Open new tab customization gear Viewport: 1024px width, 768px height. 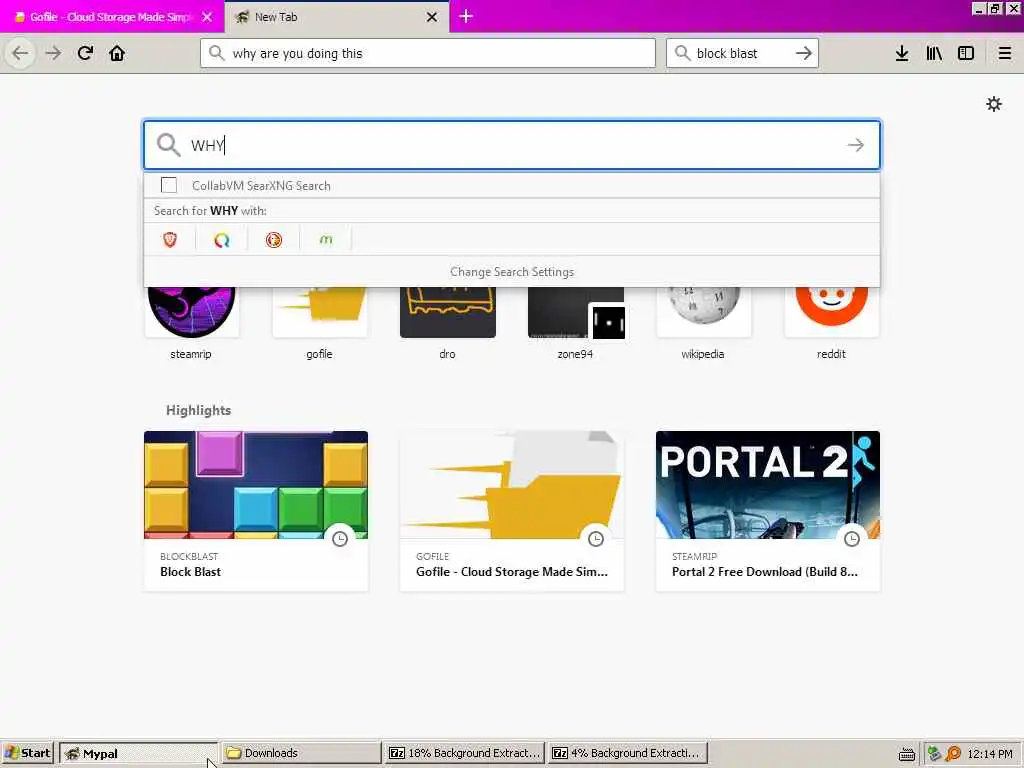tap(994, 104)
